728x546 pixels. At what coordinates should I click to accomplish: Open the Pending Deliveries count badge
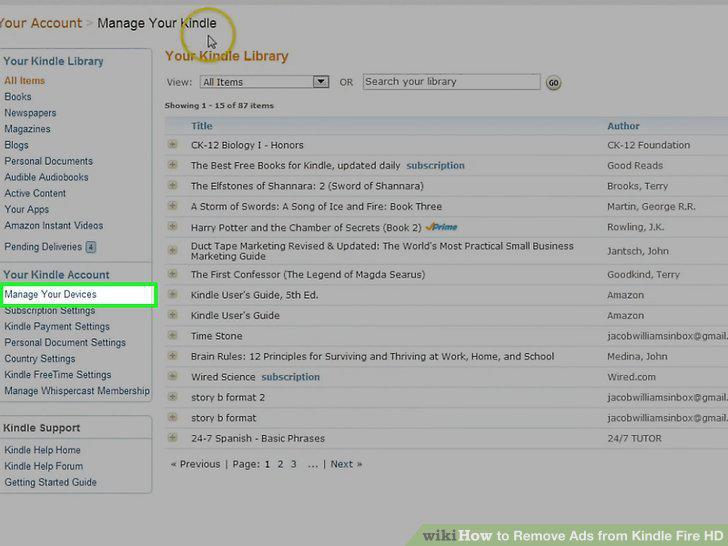[x=91, y=247]
